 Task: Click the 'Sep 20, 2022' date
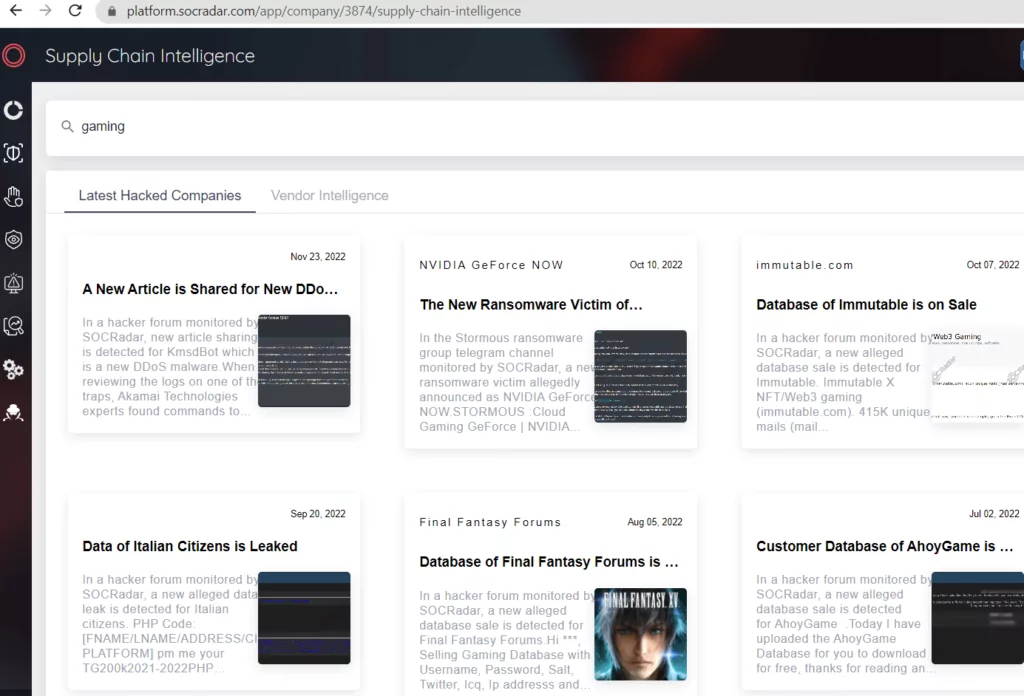tap(318, 514)
